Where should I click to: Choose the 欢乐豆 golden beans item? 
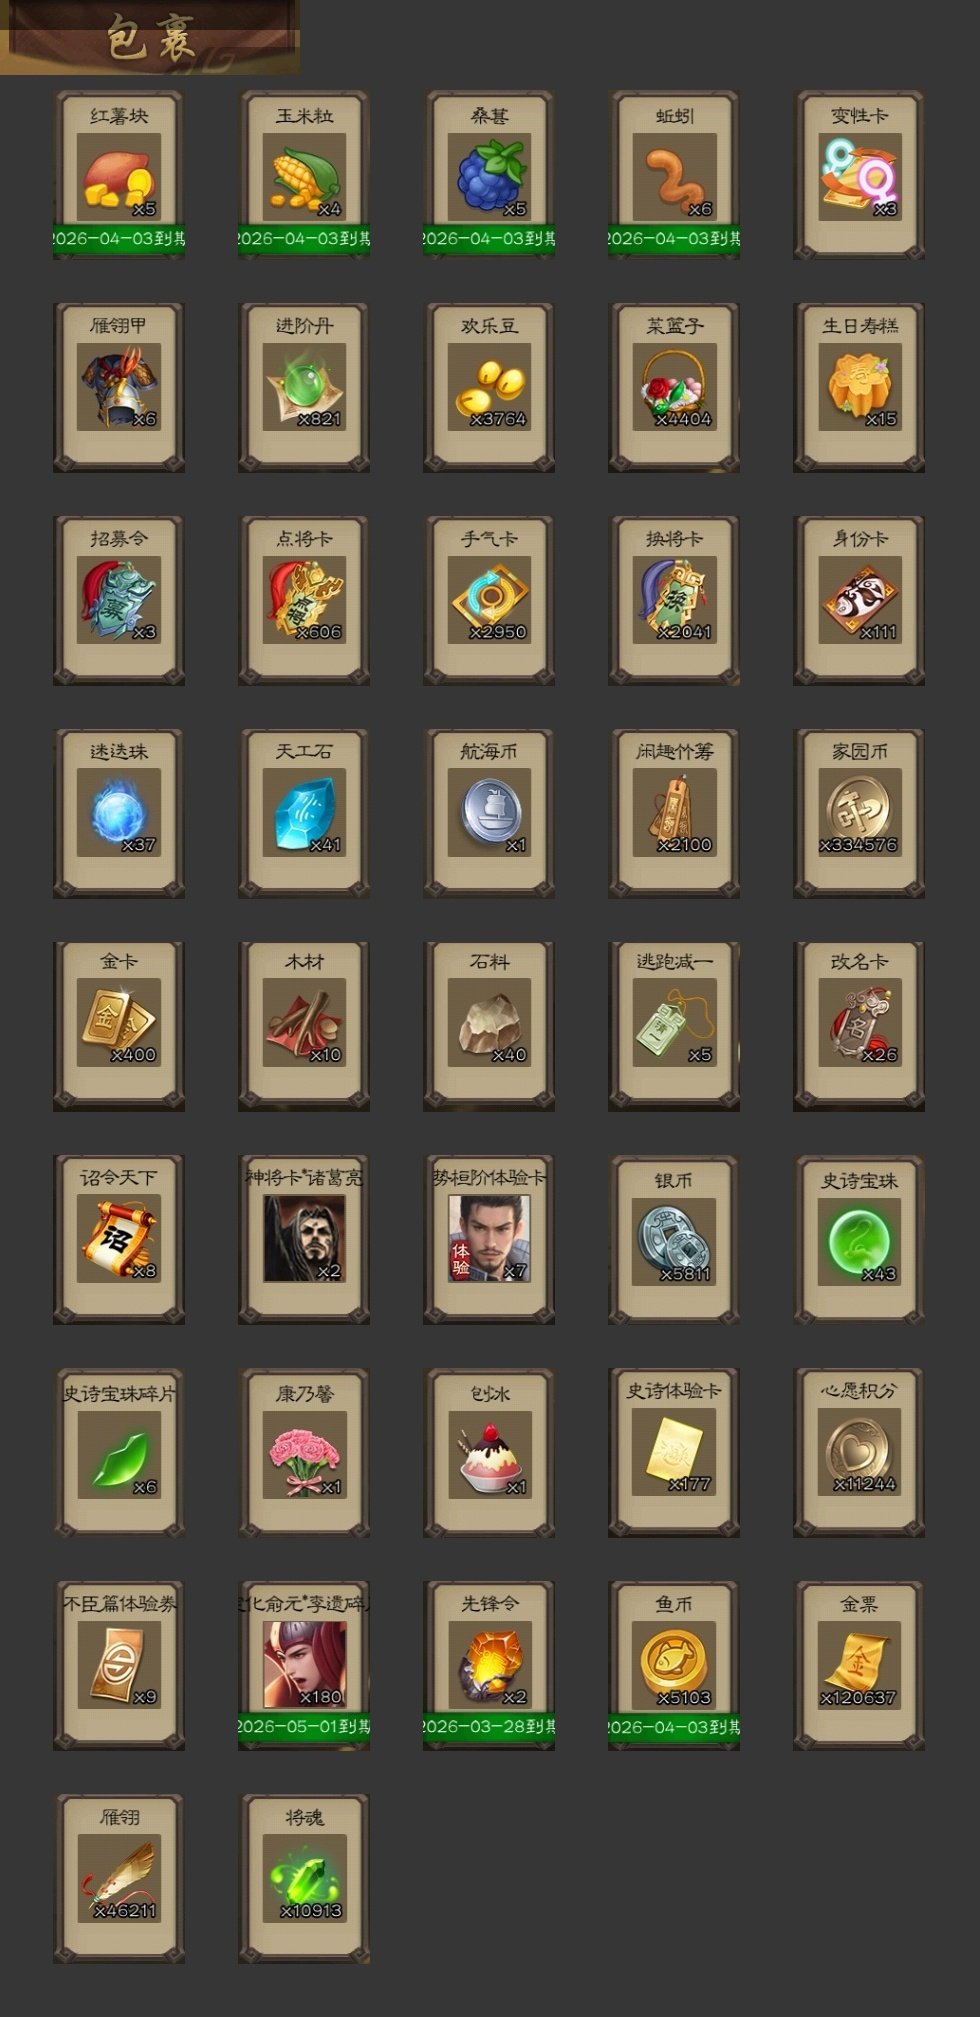489,388
